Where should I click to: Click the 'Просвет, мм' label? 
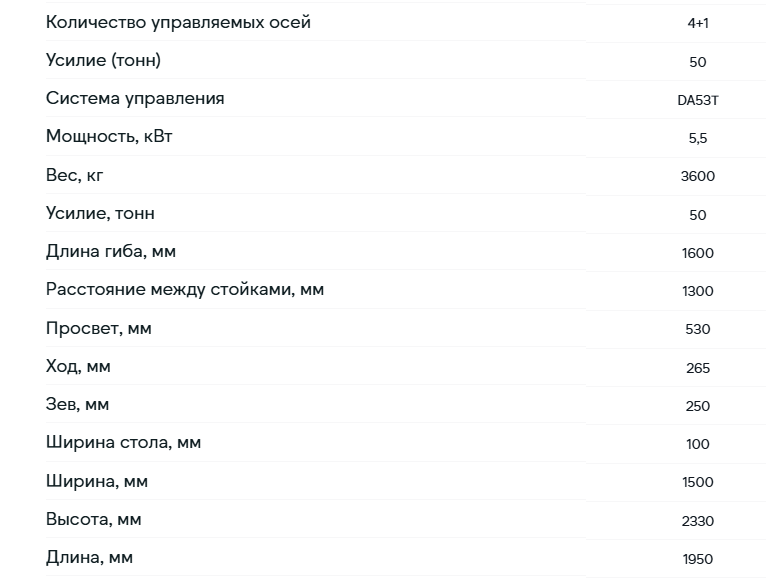(99, 328)
